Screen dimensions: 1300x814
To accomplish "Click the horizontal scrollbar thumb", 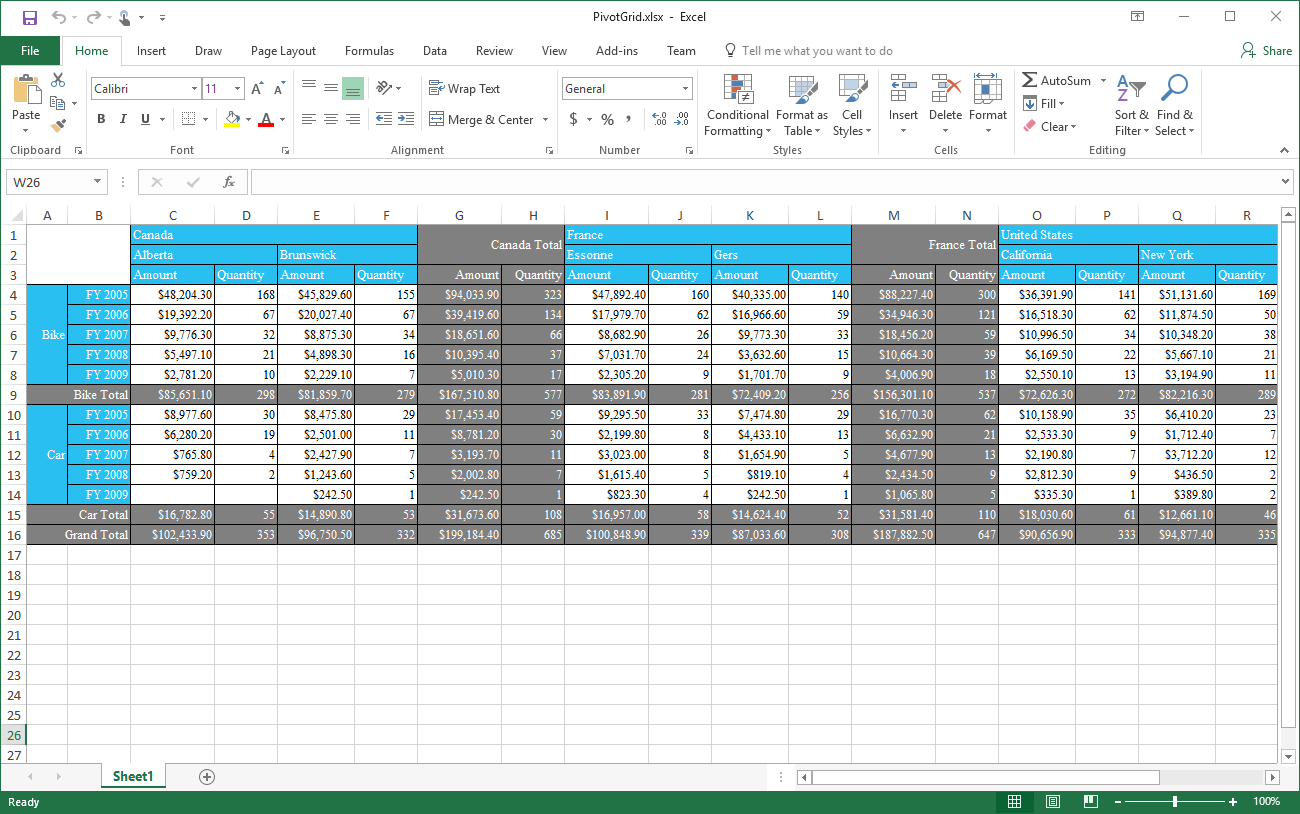I will [x=986, y=777].
